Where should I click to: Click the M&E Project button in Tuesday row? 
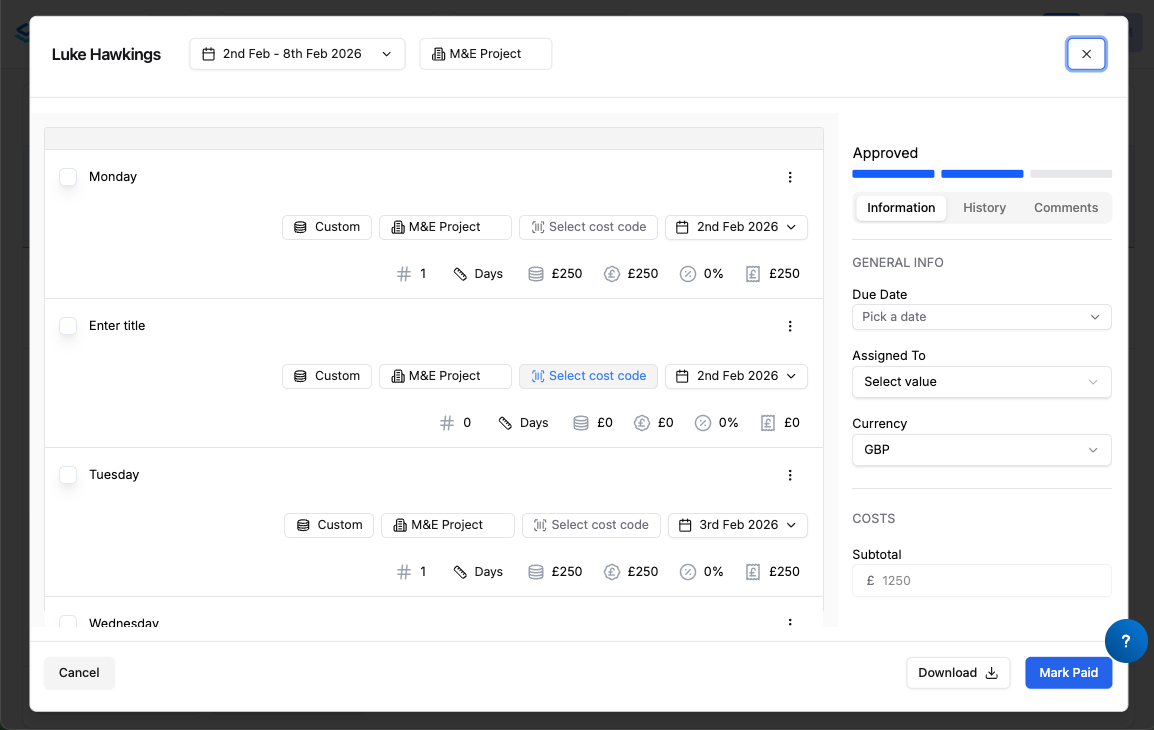point(447,525)
